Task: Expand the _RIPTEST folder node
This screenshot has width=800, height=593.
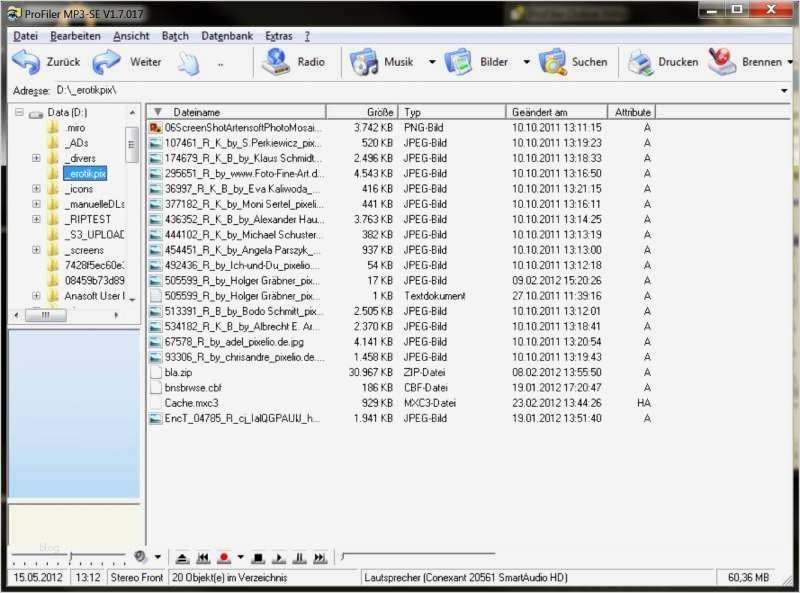Action: [x=36, y=219]
